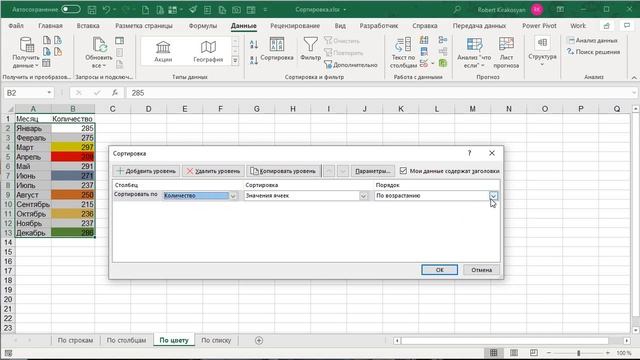This screenshot has height=360, width=640.
Task: Switch to the Главная ribbon tab
Action: (51, 25)
